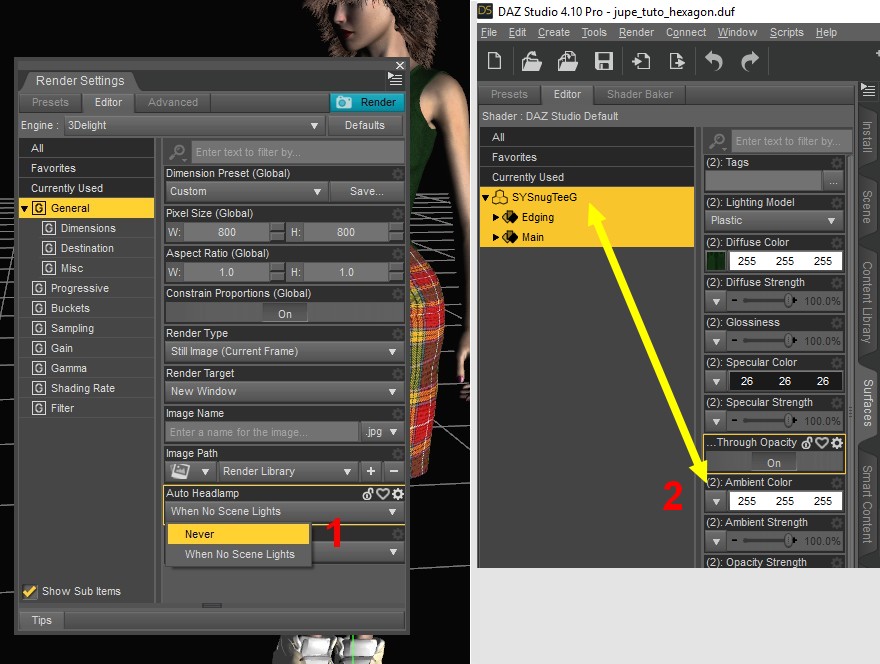Open the Lighting Model Plastic dropdown

tap(774, 221)
